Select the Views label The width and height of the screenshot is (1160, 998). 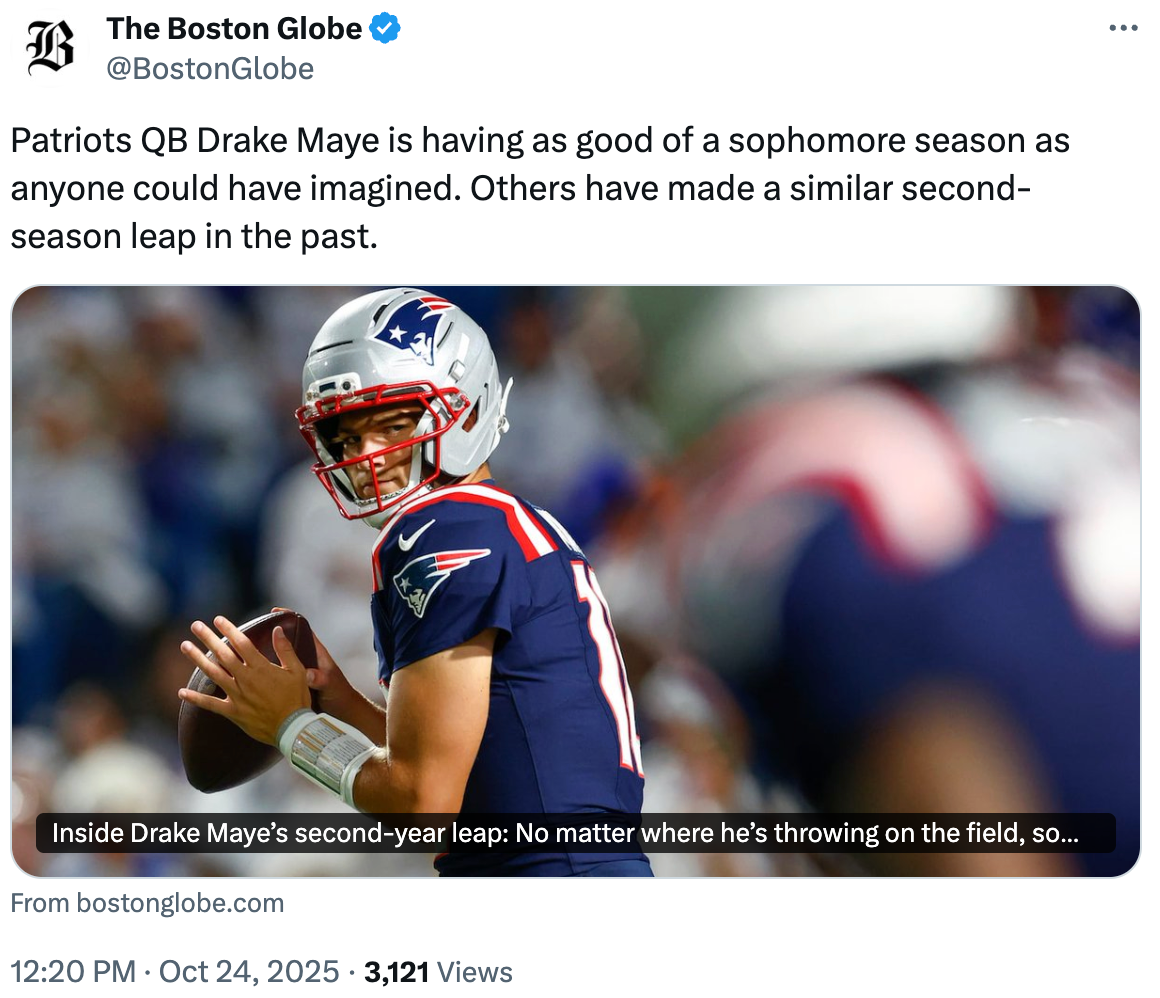[x=474, y=971]
